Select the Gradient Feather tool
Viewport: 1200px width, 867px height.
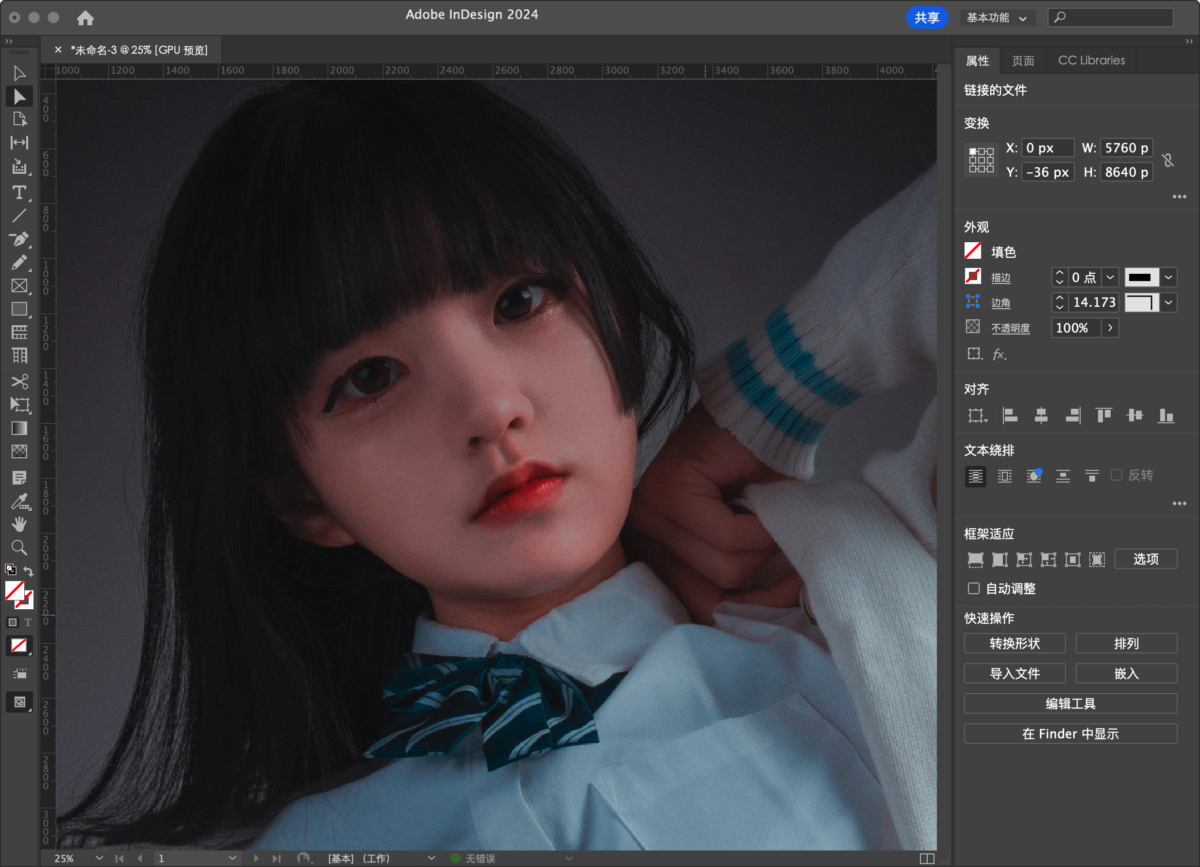(x=19, y=451)
